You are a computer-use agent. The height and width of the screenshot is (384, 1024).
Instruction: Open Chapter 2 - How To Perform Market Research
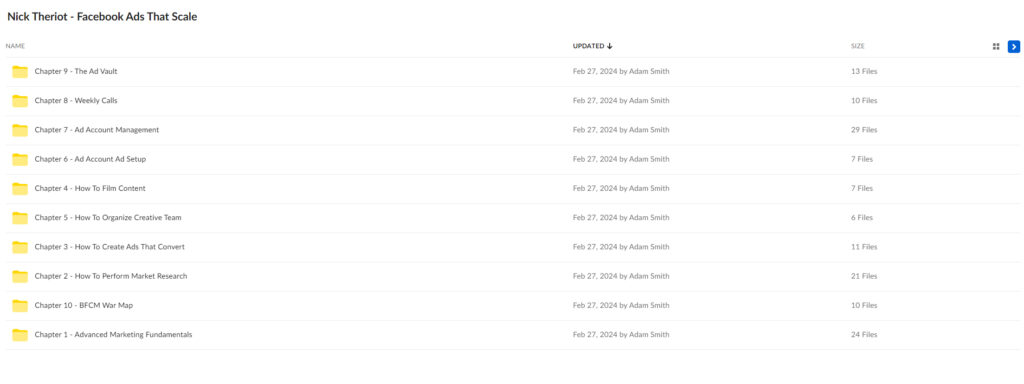pos(111,276)
